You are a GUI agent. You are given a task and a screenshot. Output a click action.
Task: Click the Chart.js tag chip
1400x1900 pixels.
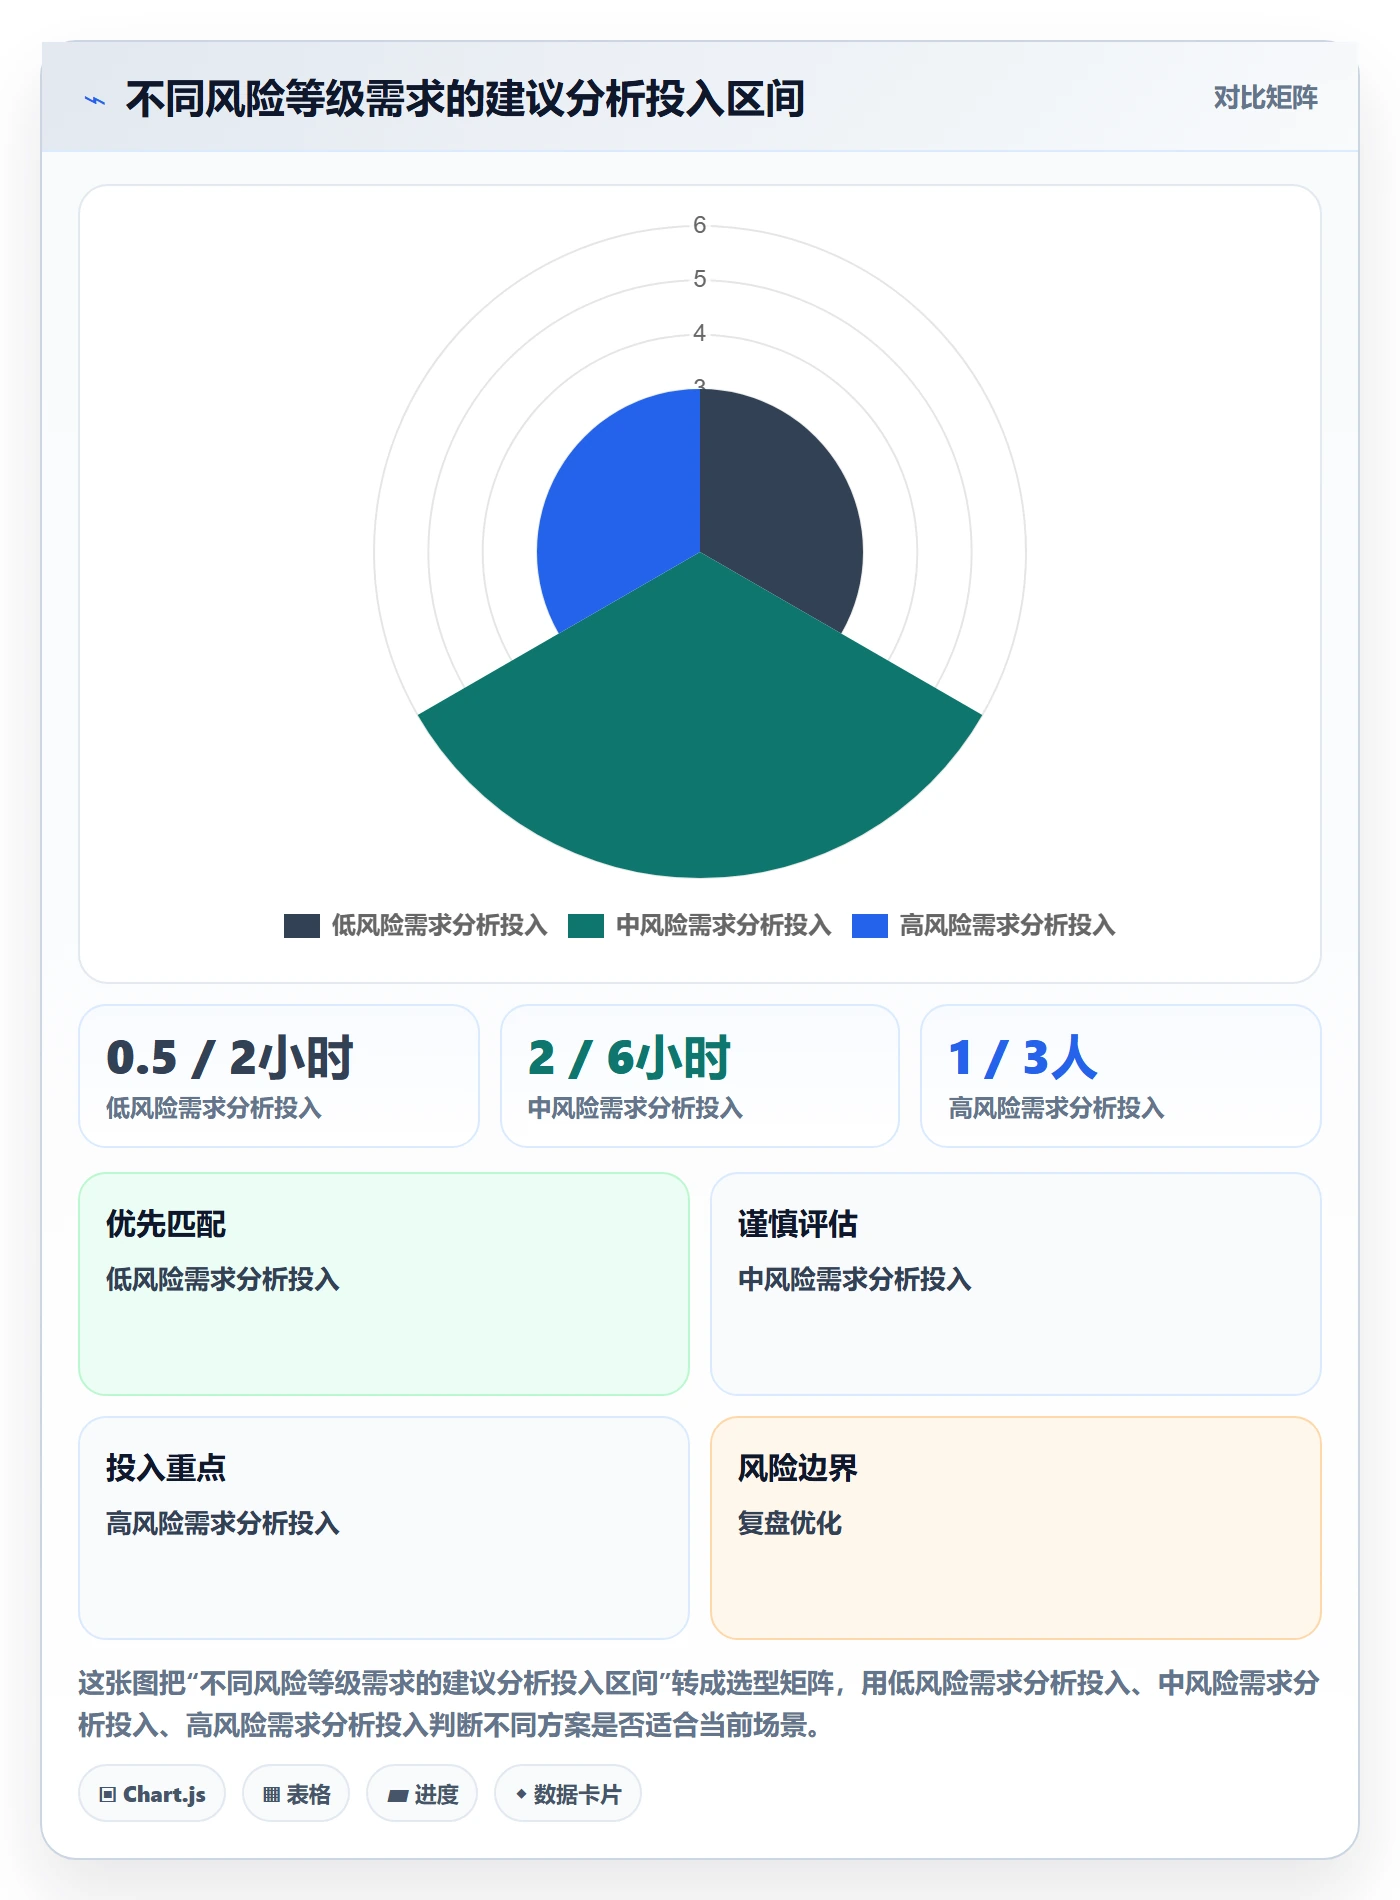click(x=152, y=1795)
